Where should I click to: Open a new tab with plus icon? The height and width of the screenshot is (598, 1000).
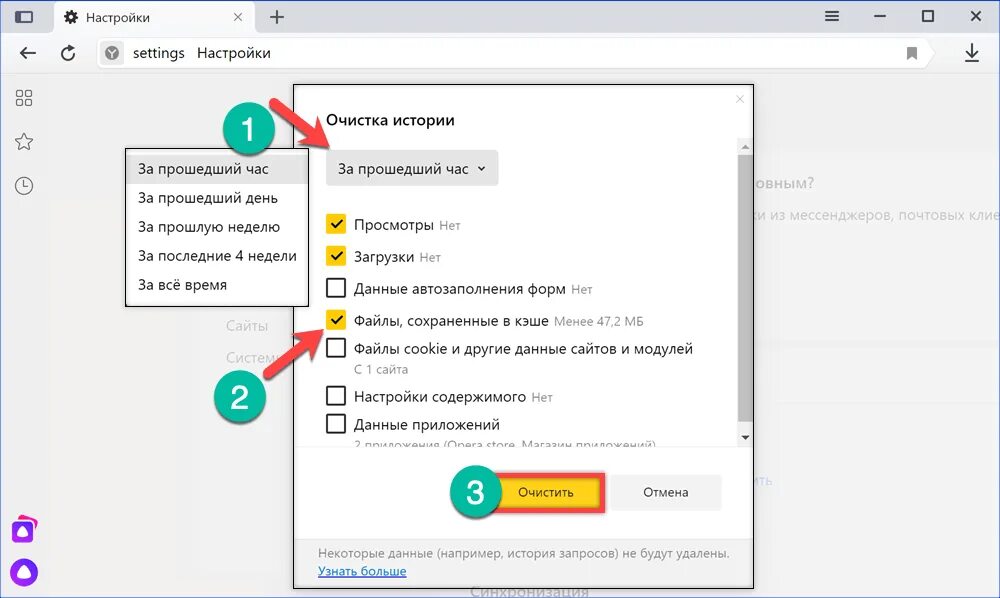[277, 17]
